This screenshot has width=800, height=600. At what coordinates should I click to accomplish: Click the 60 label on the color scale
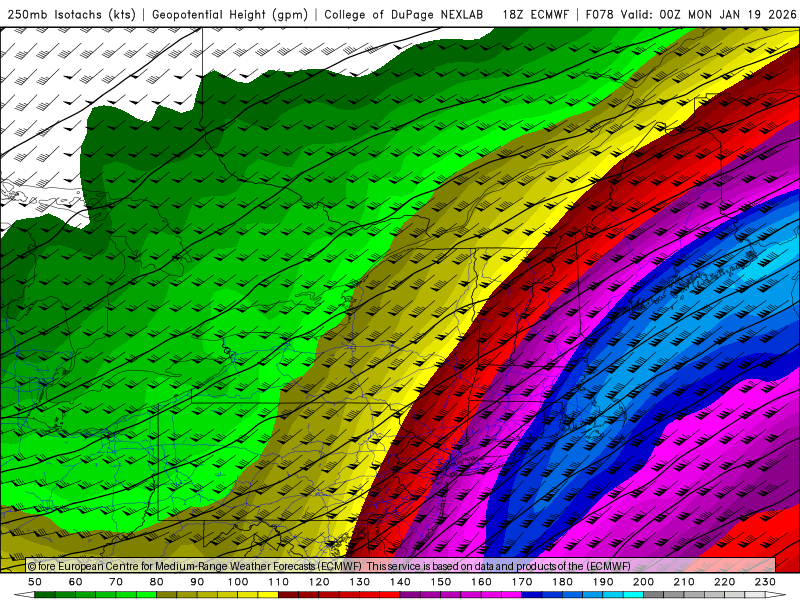click(76, 582)
